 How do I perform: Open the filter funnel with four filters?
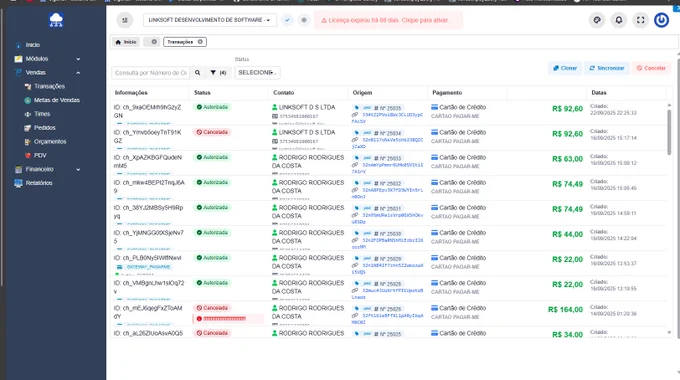click(x=218, y=73)
